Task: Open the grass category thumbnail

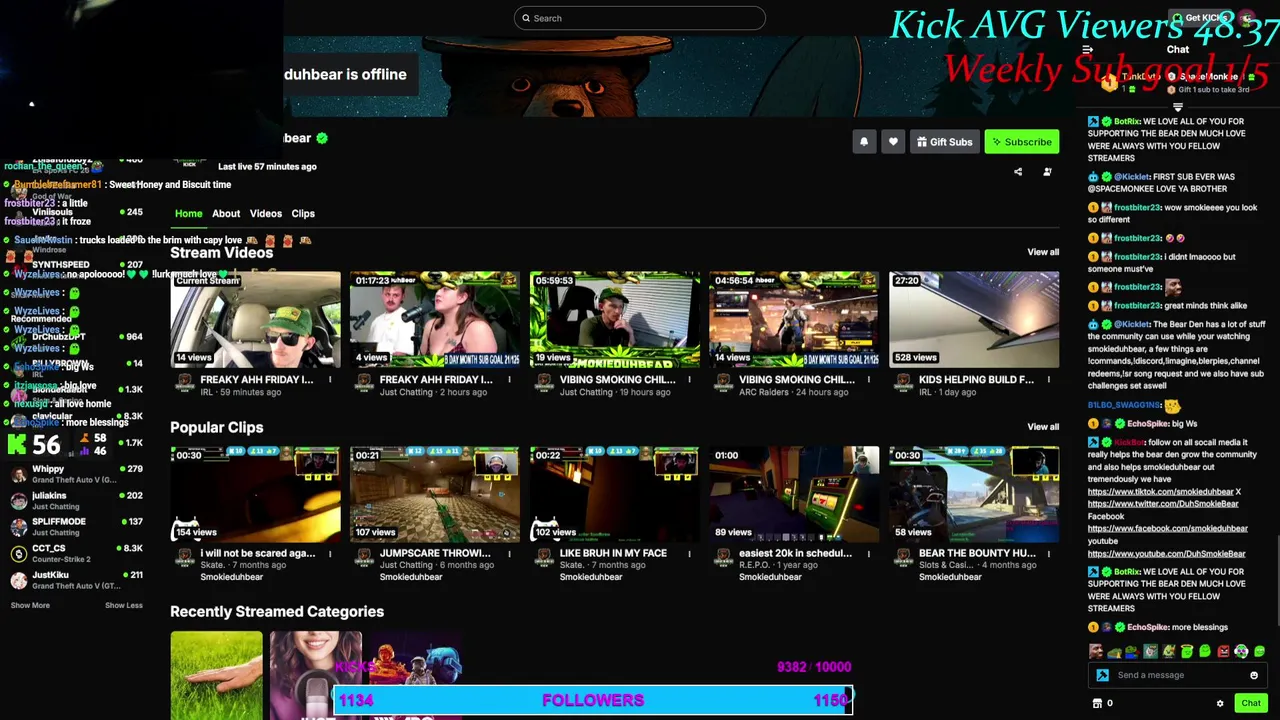Action: (216, 675)
